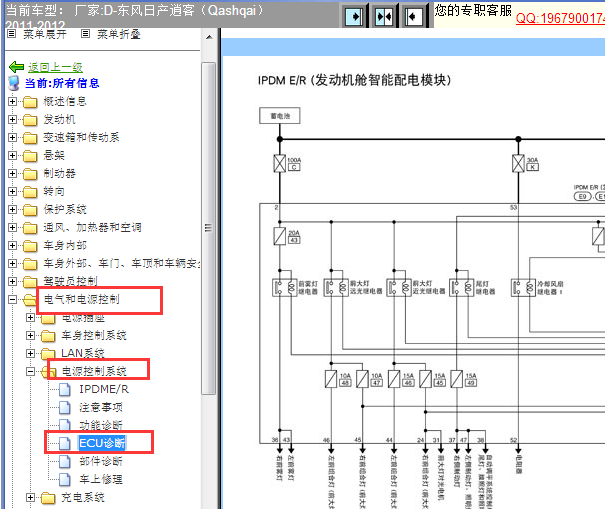Click folder icon next to 概述信息
The width and height of the screenshot is (605, 509).
click(x=30, y=102)
